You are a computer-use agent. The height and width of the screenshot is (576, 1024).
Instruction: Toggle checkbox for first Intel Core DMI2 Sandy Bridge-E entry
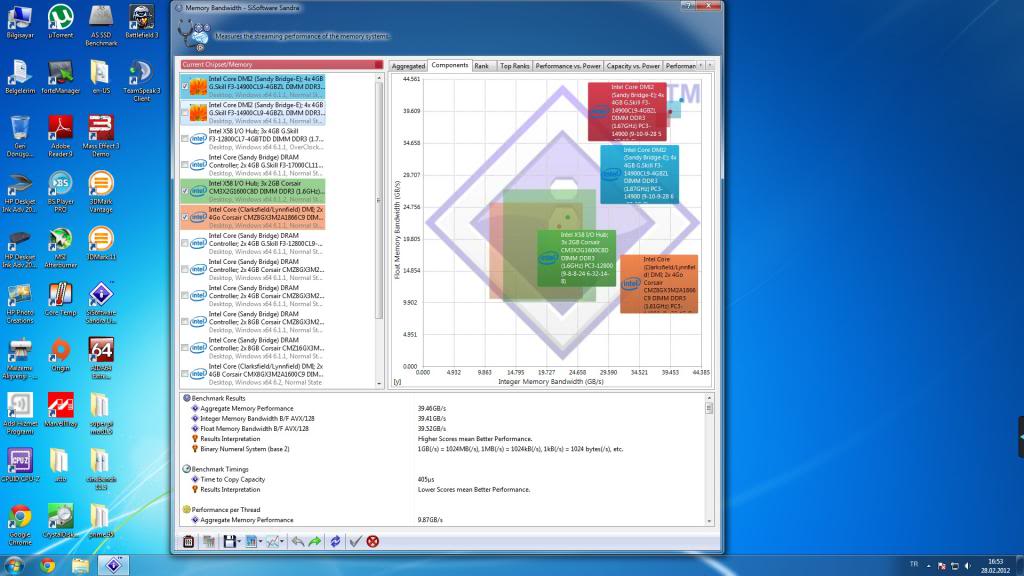[185, 86]
